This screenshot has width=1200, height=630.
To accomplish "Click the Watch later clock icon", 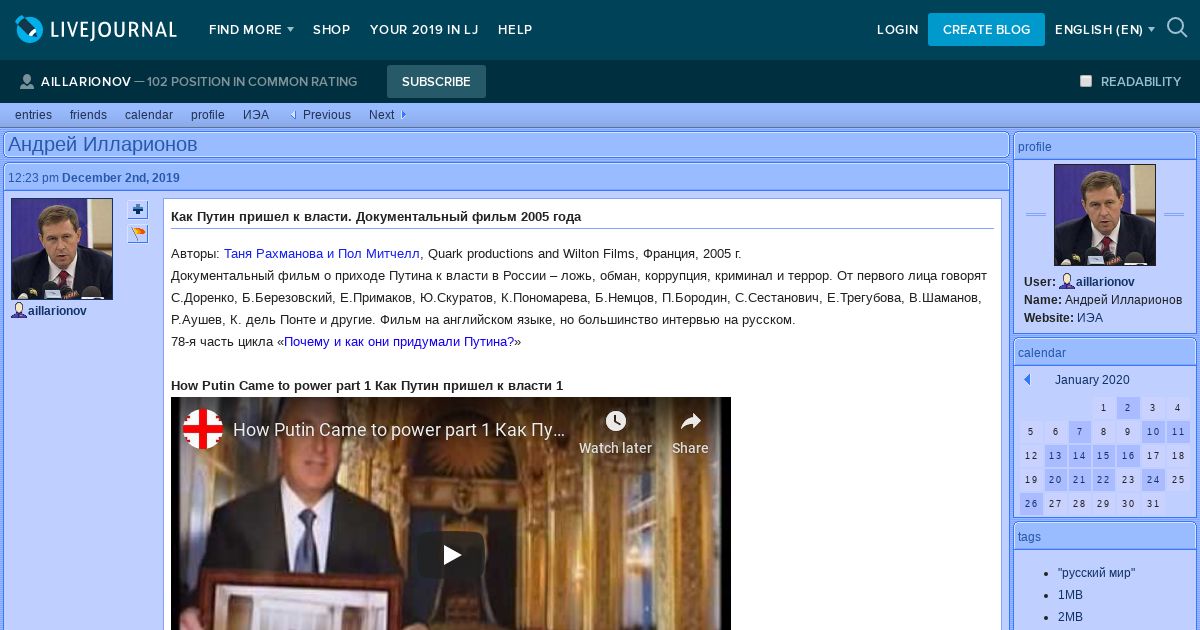I will tap(615, 421).
